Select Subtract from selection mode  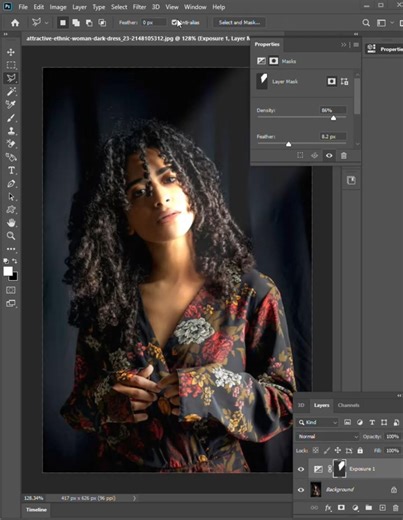pyautogui.click(x=89, y=23)
